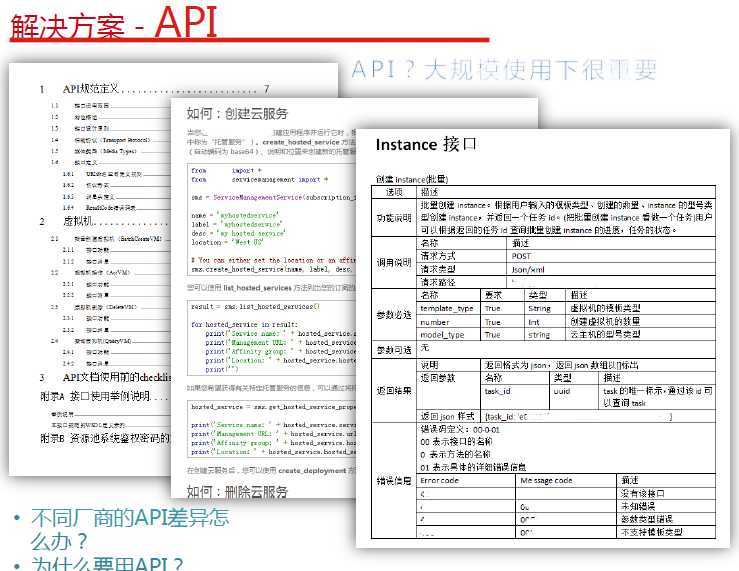Select the 'Message code' column header

pos(567,481)
